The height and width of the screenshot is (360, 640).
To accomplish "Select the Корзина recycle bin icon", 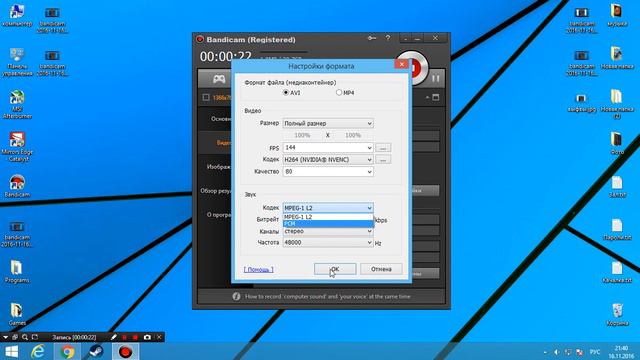I will (x=617, y=314).
